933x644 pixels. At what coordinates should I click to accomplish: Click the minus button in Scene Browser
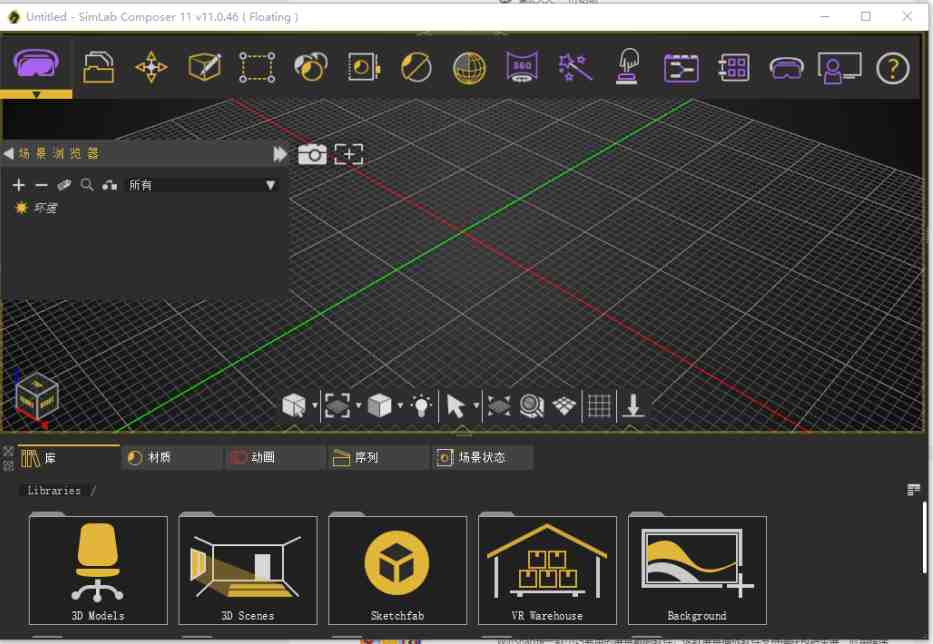pyautogui.click(x=42, y=184)
